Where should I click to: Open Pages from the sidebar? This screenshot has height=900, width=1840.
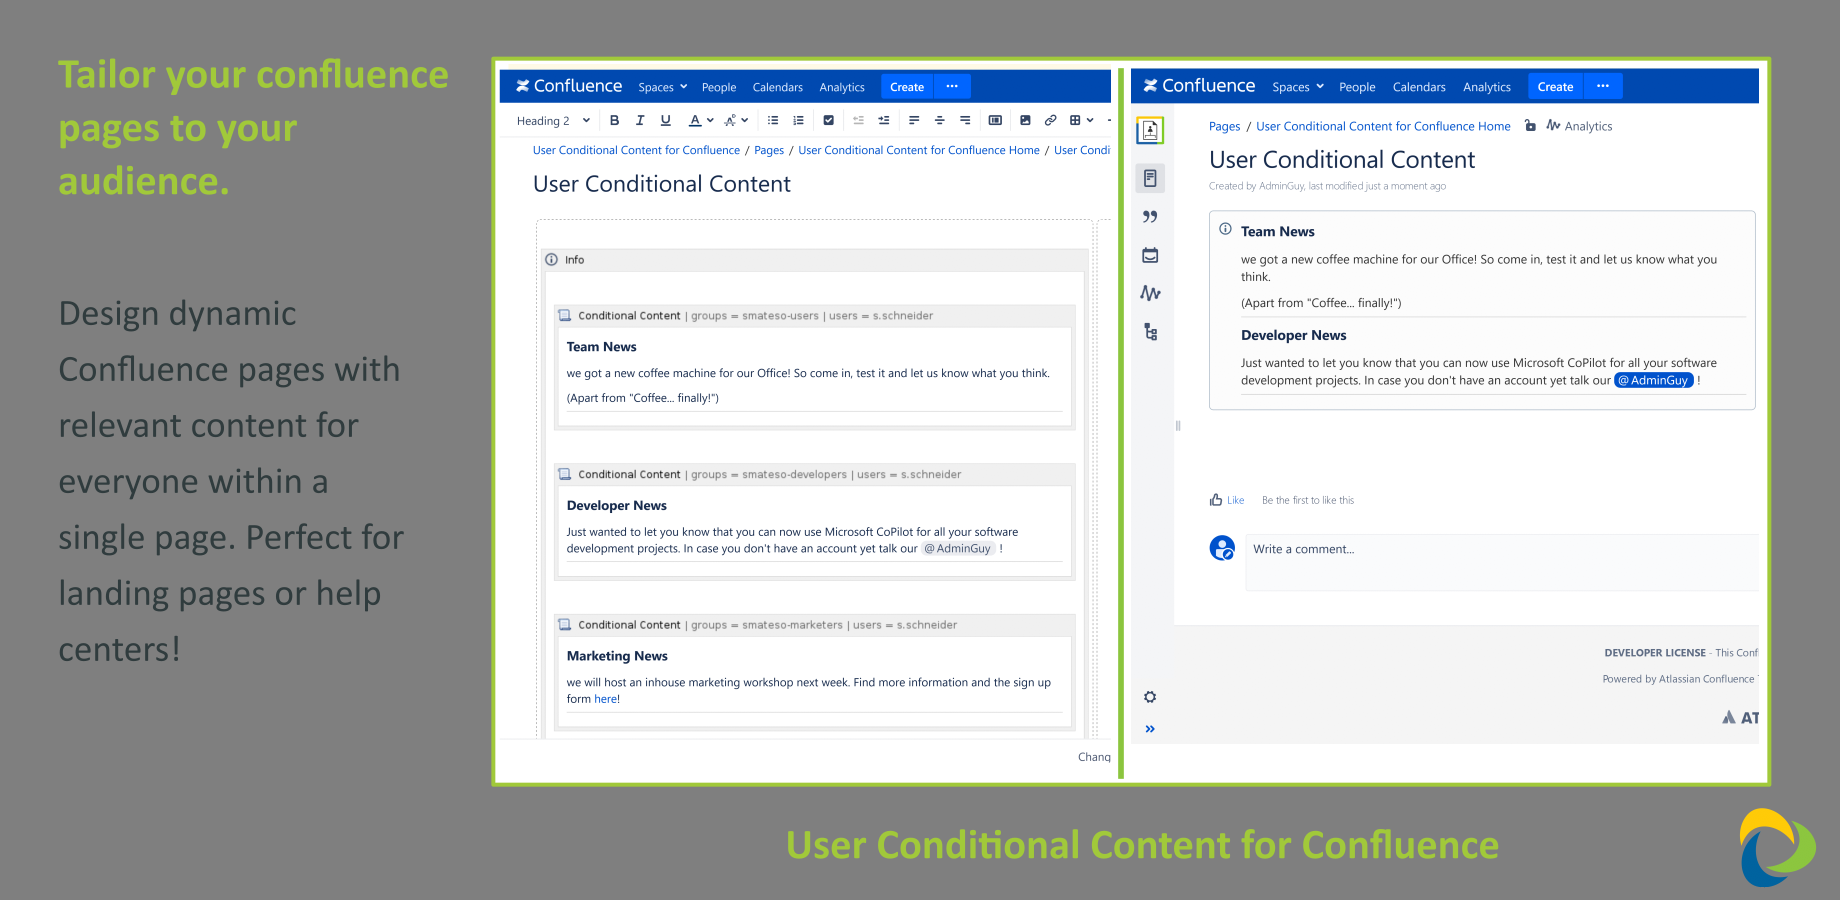1150,179
